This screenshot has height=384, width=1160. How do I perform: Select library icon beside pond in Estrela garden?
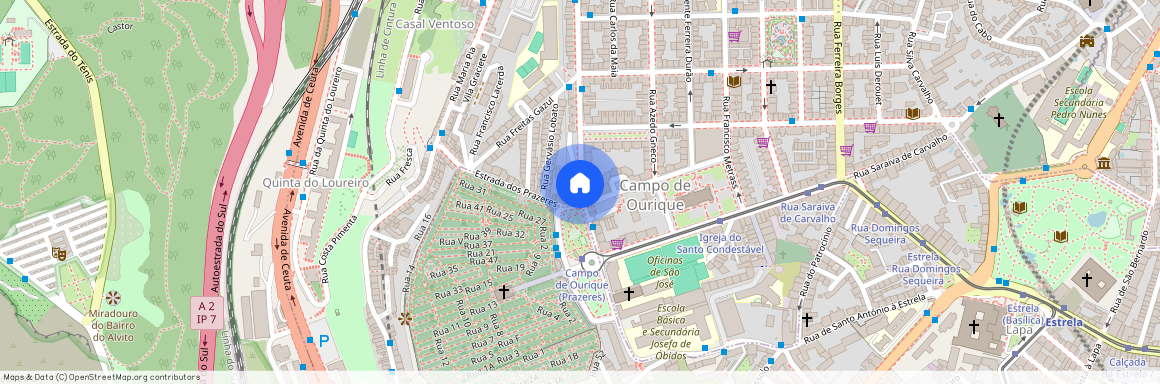1061,236
